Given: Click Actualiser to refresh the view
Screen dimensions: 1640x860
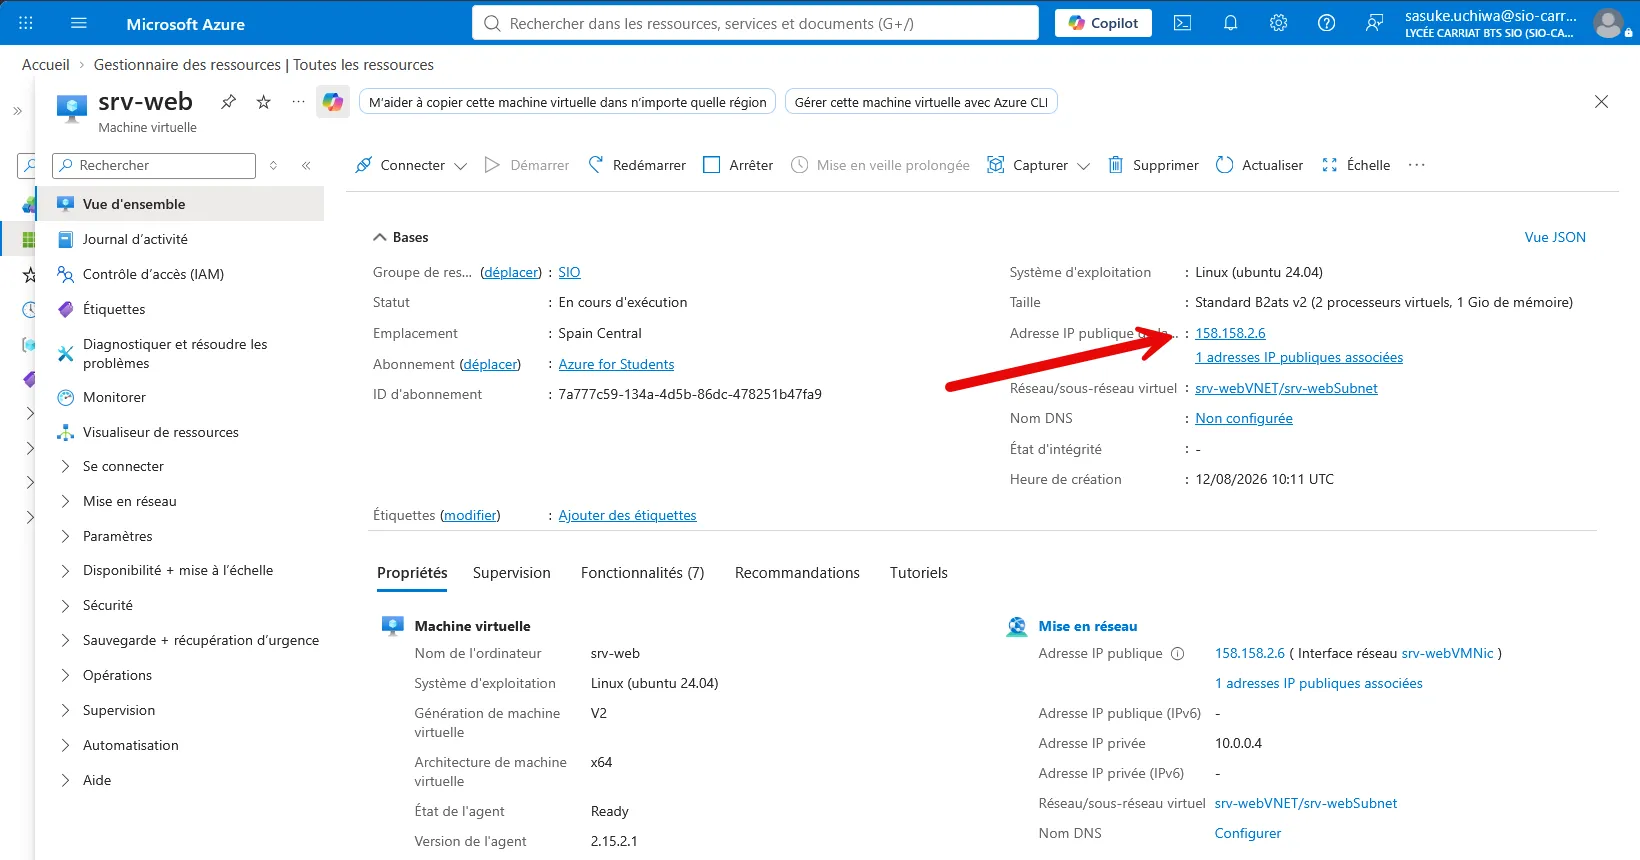Looking at the screenshot, I should coord(1259,165).
